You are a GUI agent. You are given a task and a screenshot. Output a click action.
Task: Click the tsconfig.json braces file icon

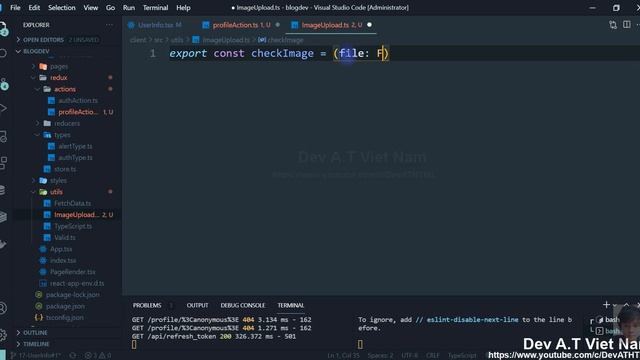[39, 317]
